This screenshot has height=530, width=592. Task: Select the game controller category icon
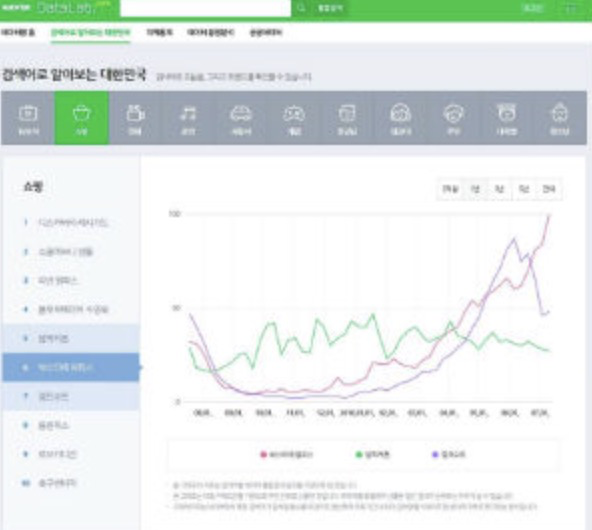294,118
